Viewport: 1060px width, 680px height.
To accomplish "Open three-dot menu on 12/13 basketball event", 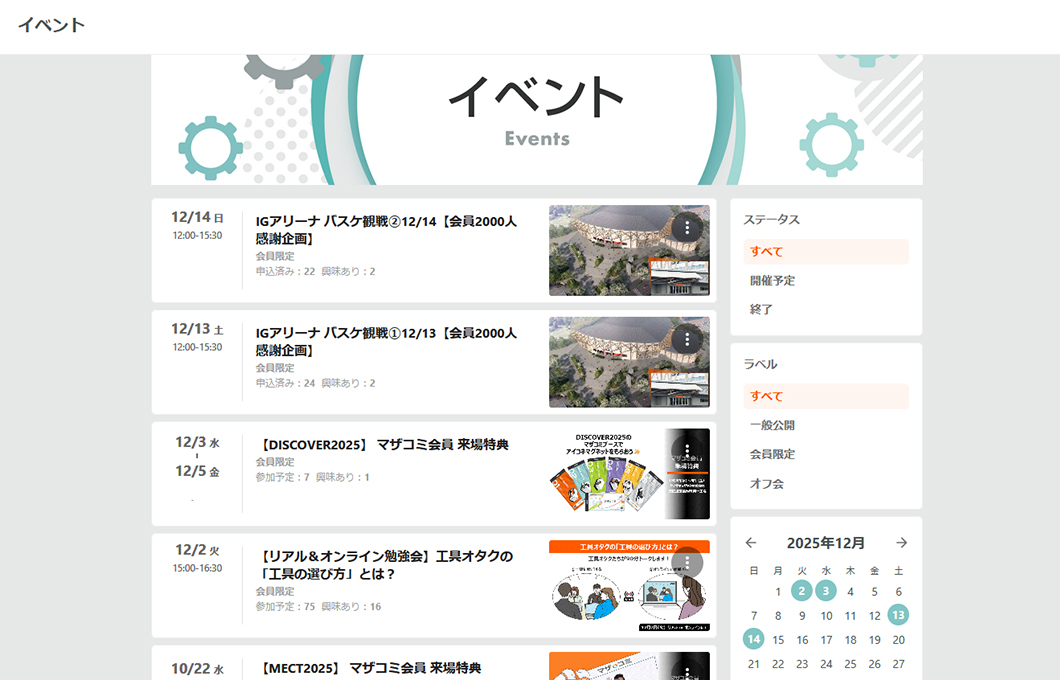I will coord(687,339).
